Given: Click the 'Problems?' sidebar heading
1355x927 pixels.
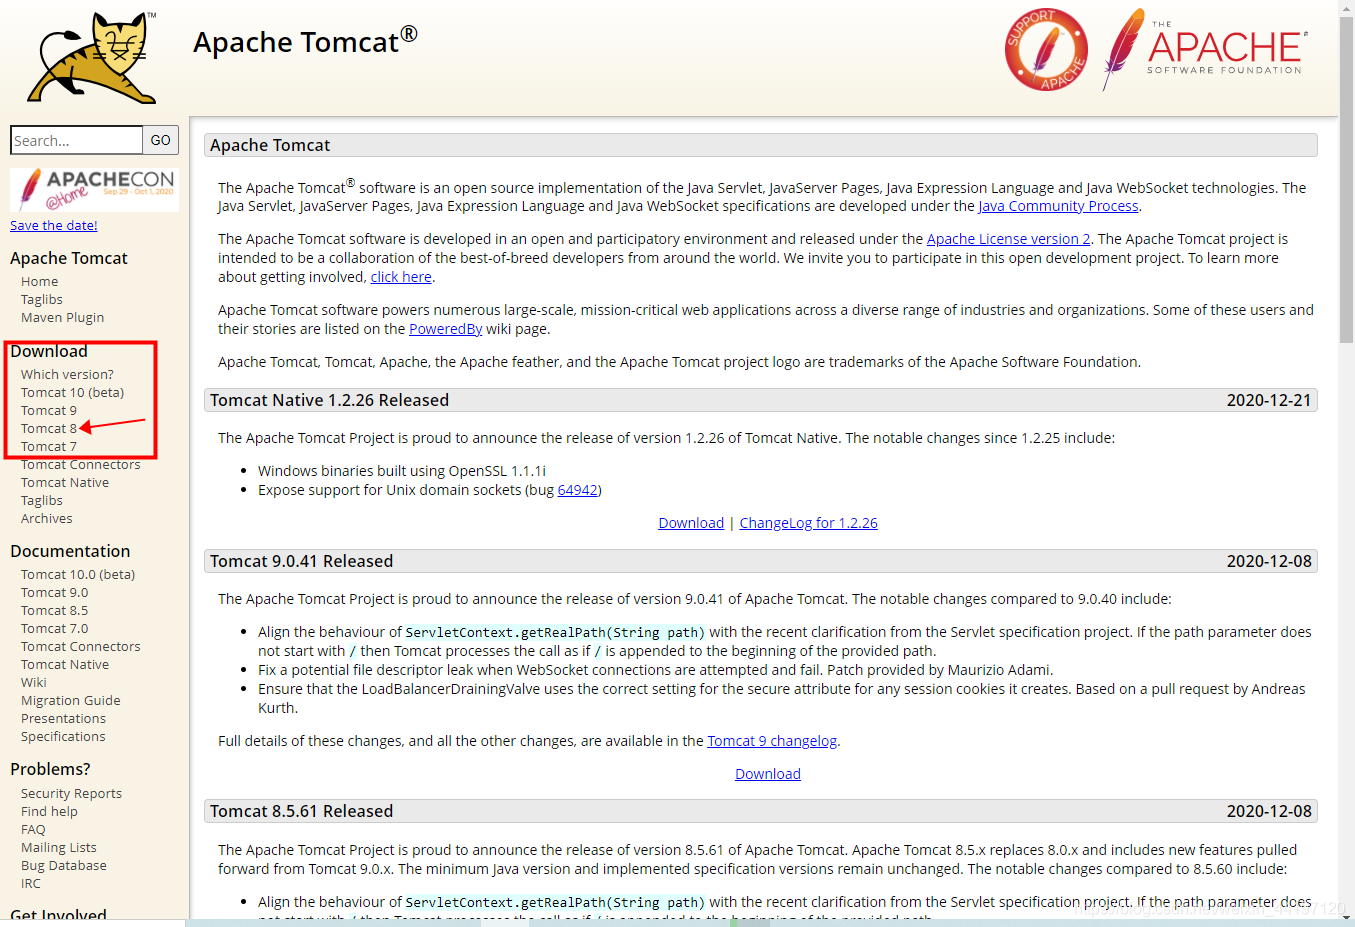Looking at the screenshot, I should 50,769.
